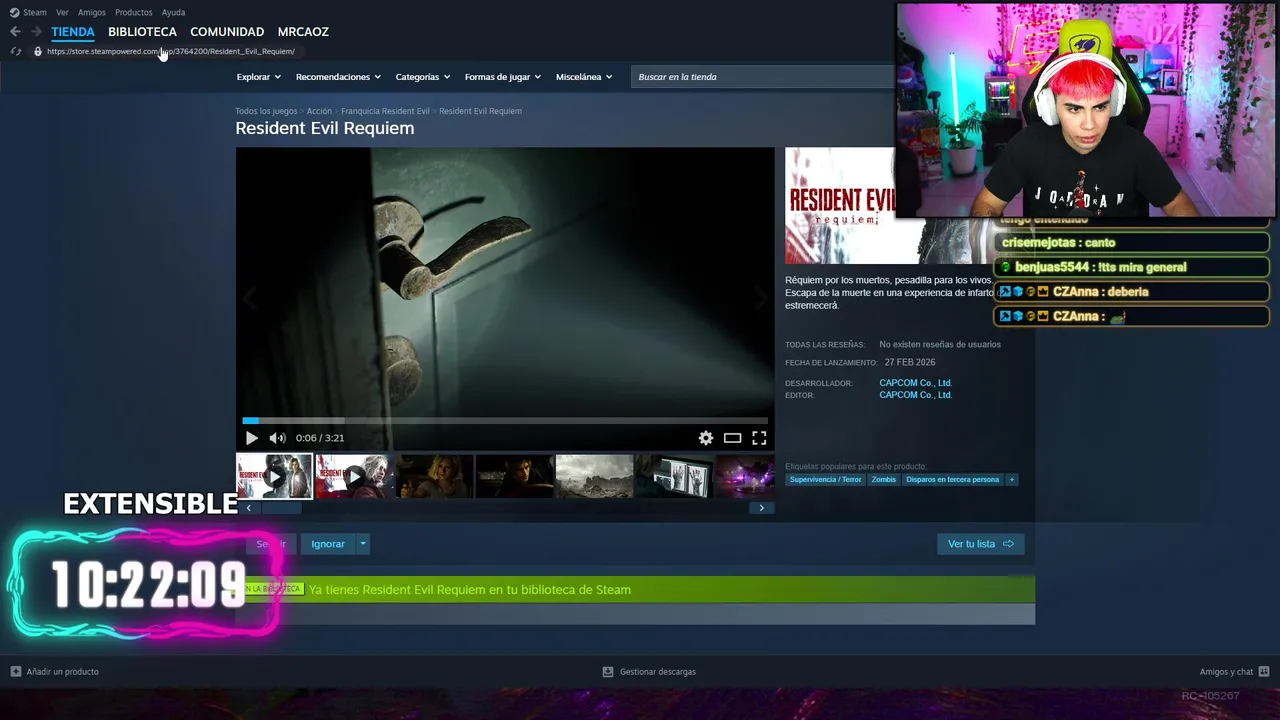Image resolution: width=1280 pixels, height=720 pixels.
Task: Switch to the TIENDA tab
Action: 73,32
